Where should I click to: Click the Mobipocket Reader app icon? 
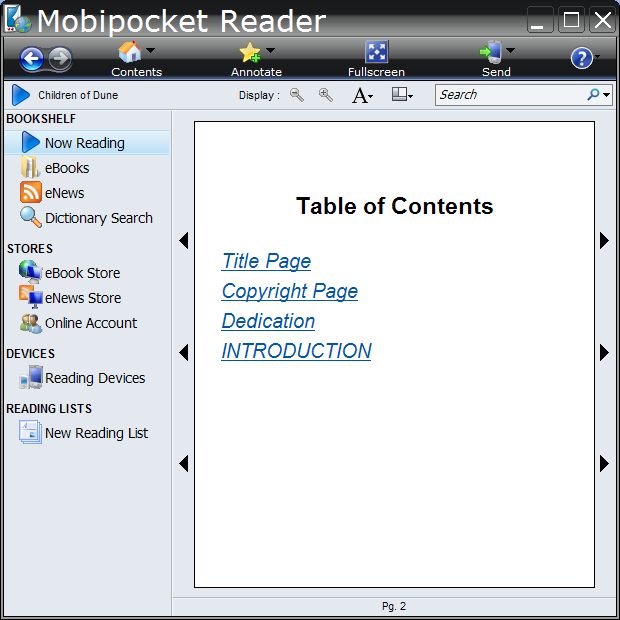17,19
